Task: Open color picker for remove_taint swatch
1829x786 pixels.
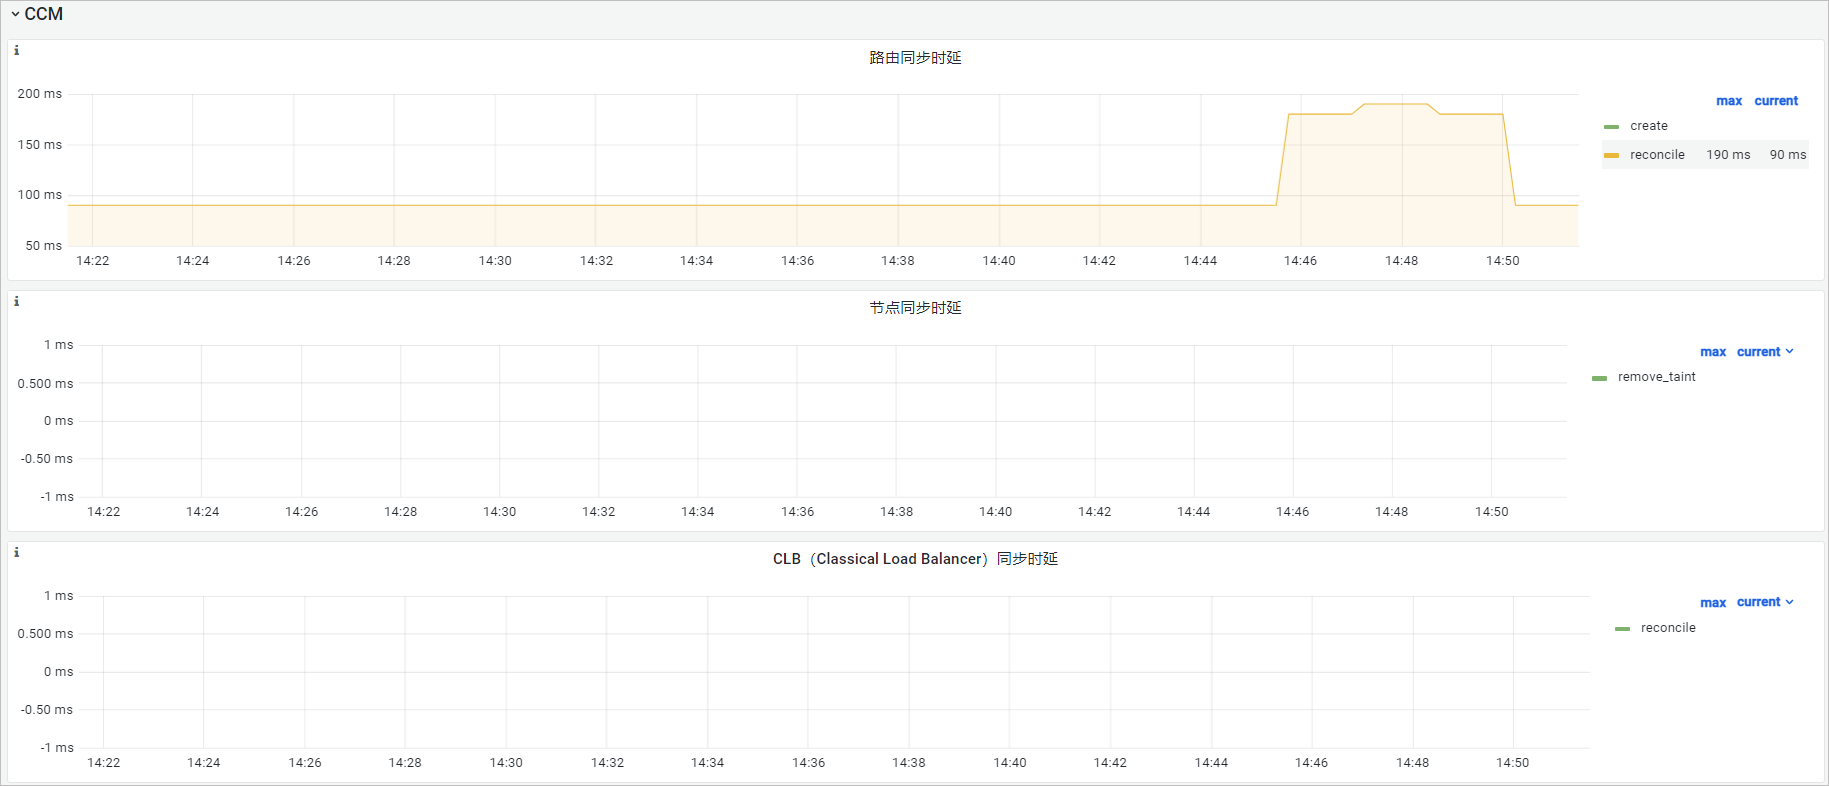Action: tap(1599, 378)
